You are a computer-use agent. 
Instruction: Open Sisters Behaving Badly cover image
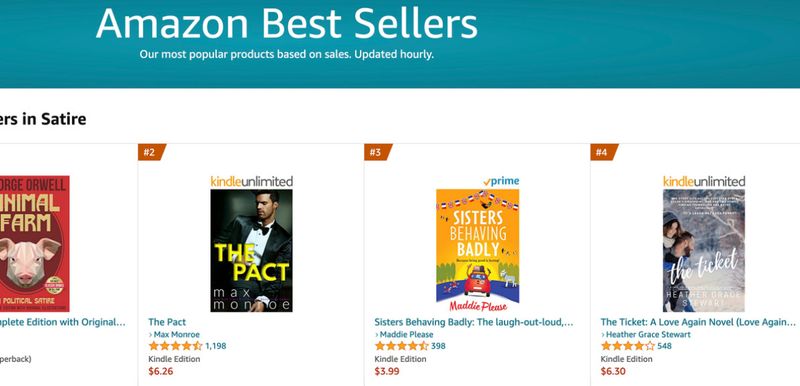pos(478,250)
